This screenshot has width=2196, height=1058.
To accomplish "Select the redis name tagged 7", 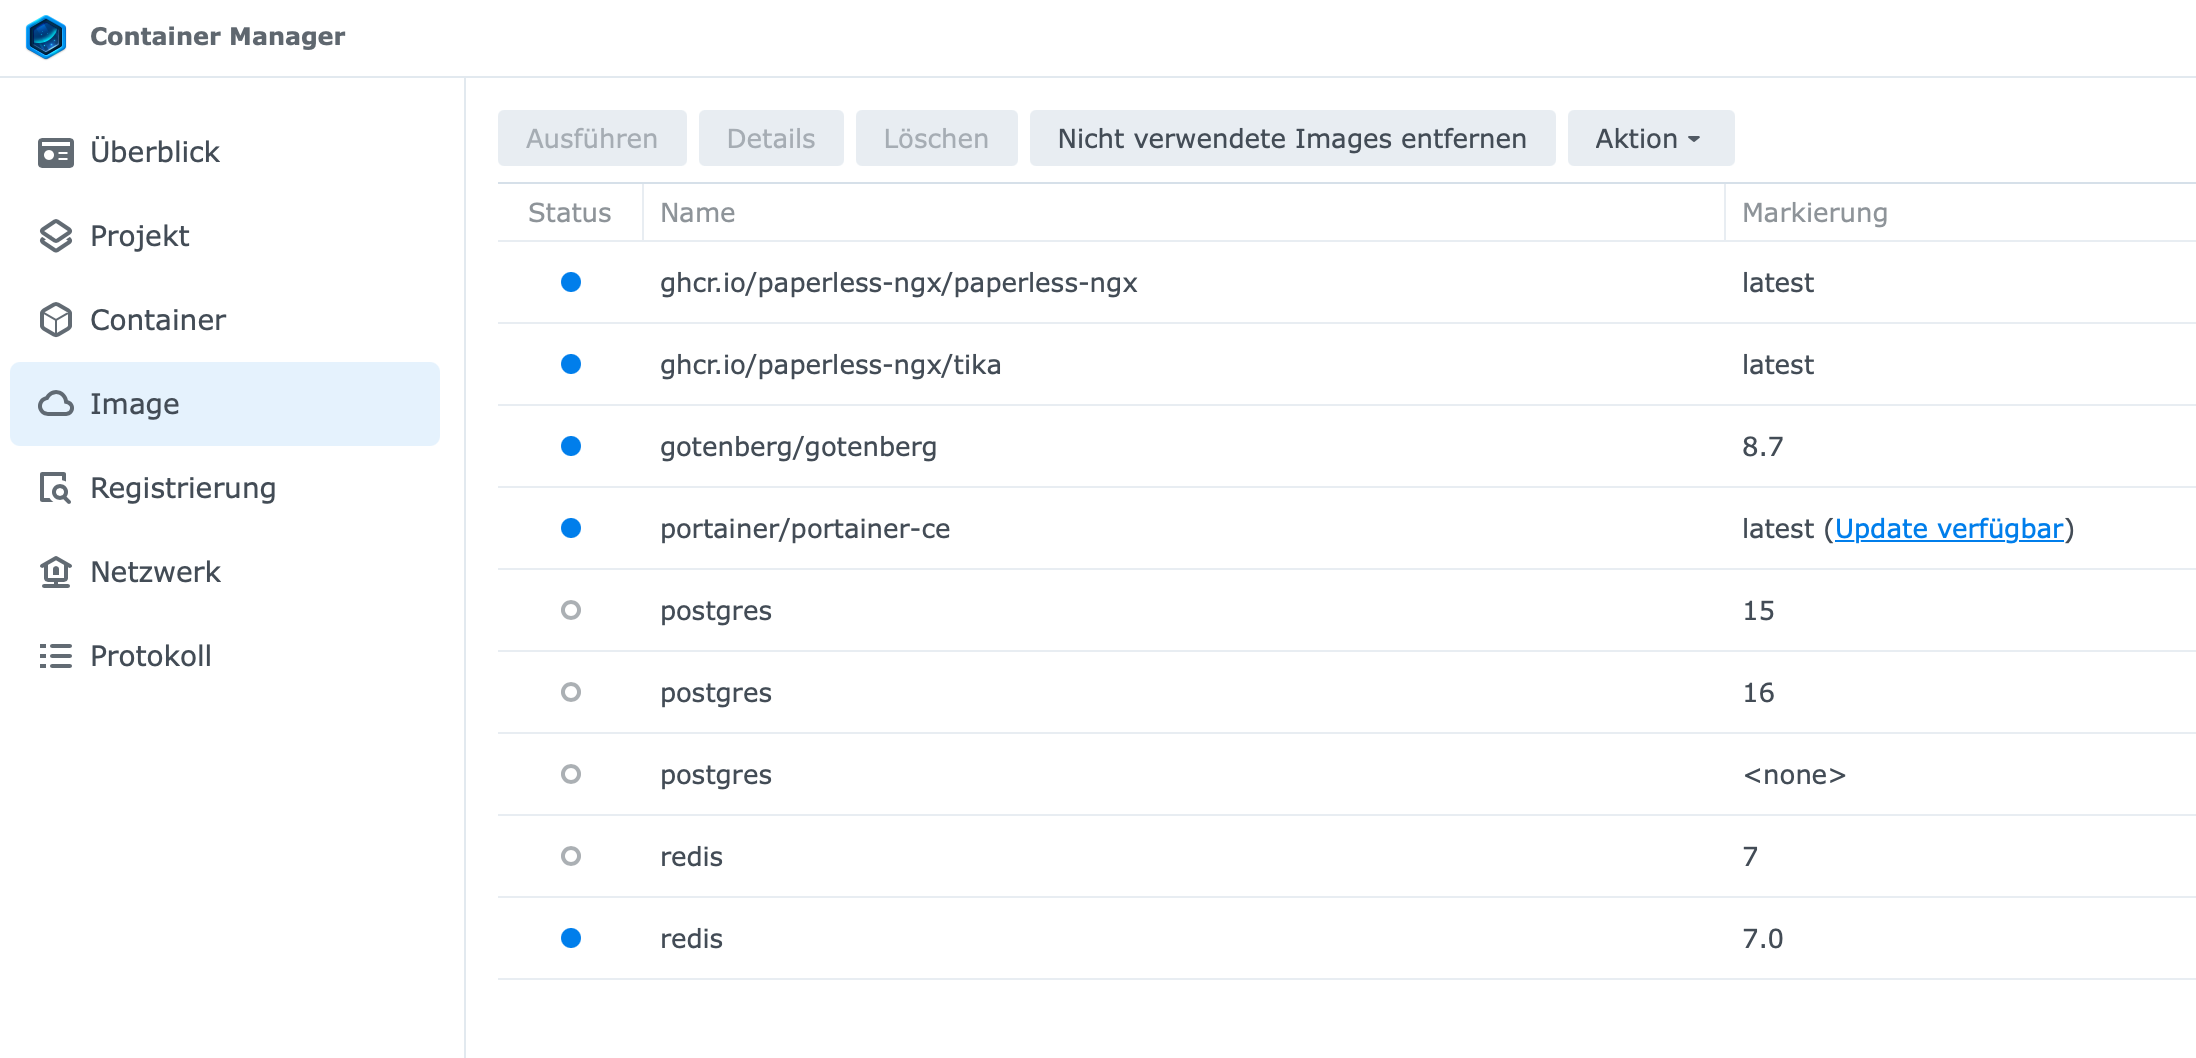I will 691,857.
